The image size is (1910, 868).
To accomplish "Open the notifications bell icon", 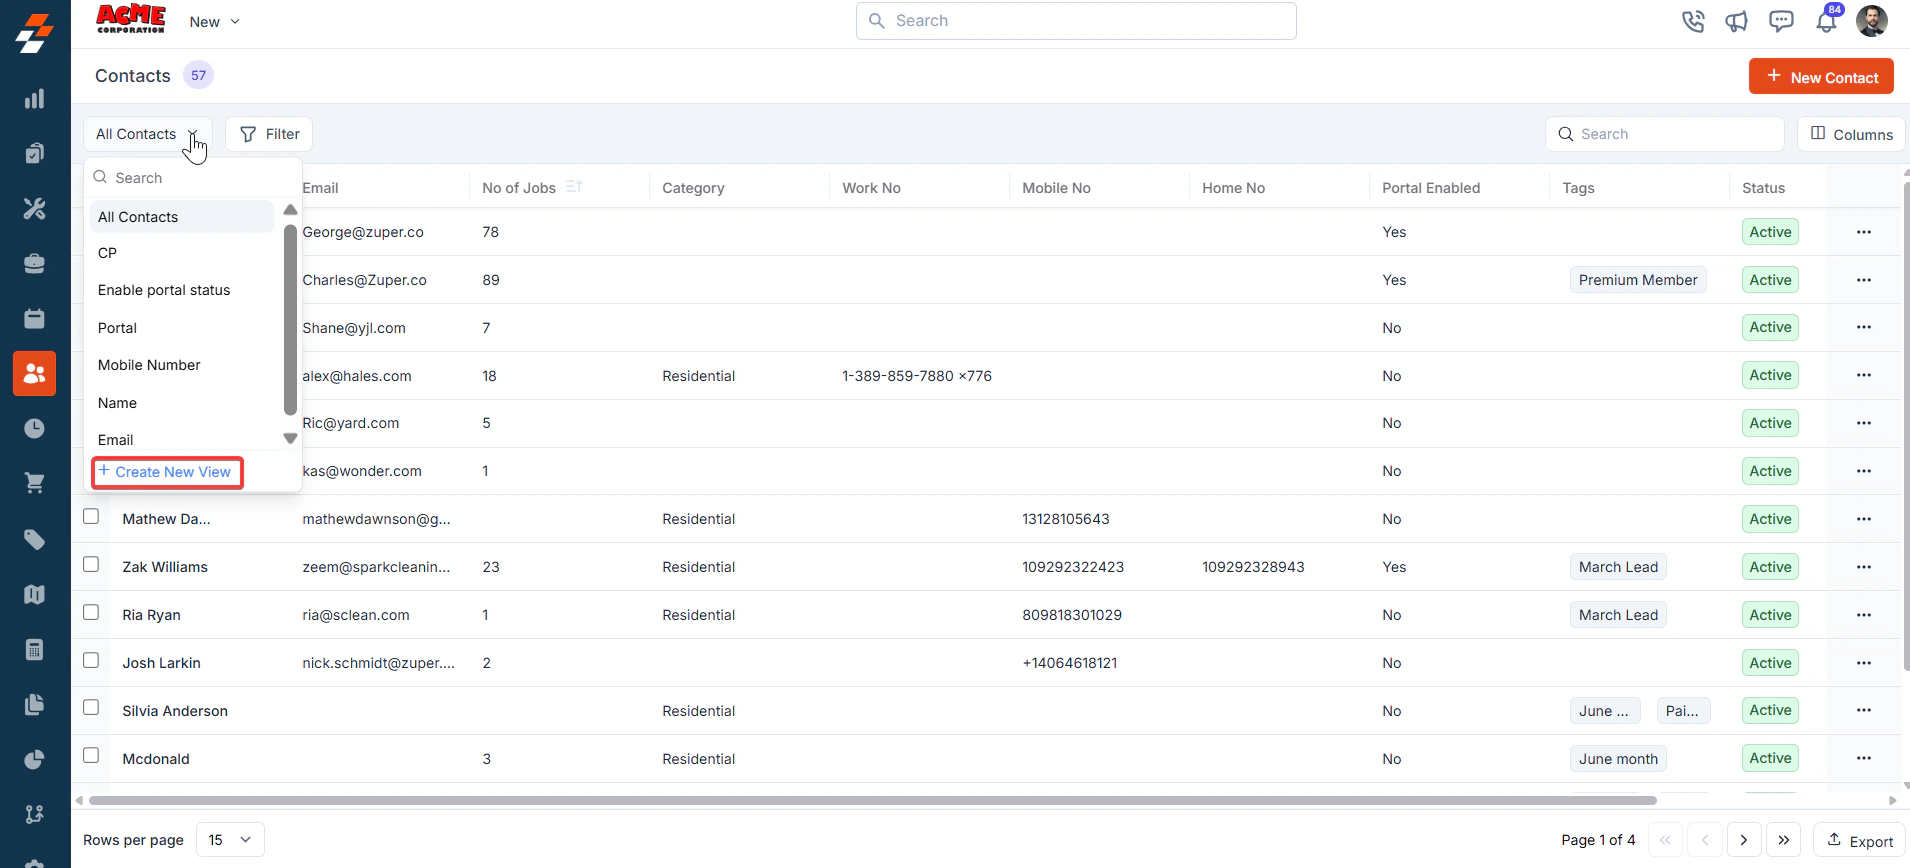I will point(1827,20).
